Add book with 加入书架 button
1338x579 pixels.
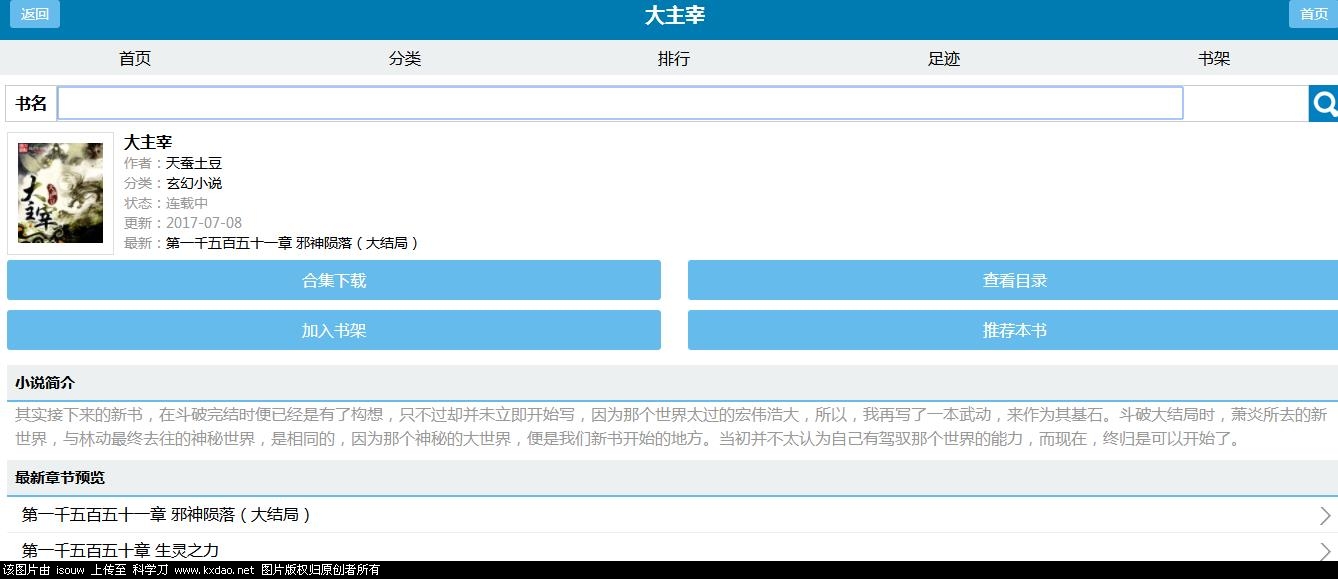334,330
